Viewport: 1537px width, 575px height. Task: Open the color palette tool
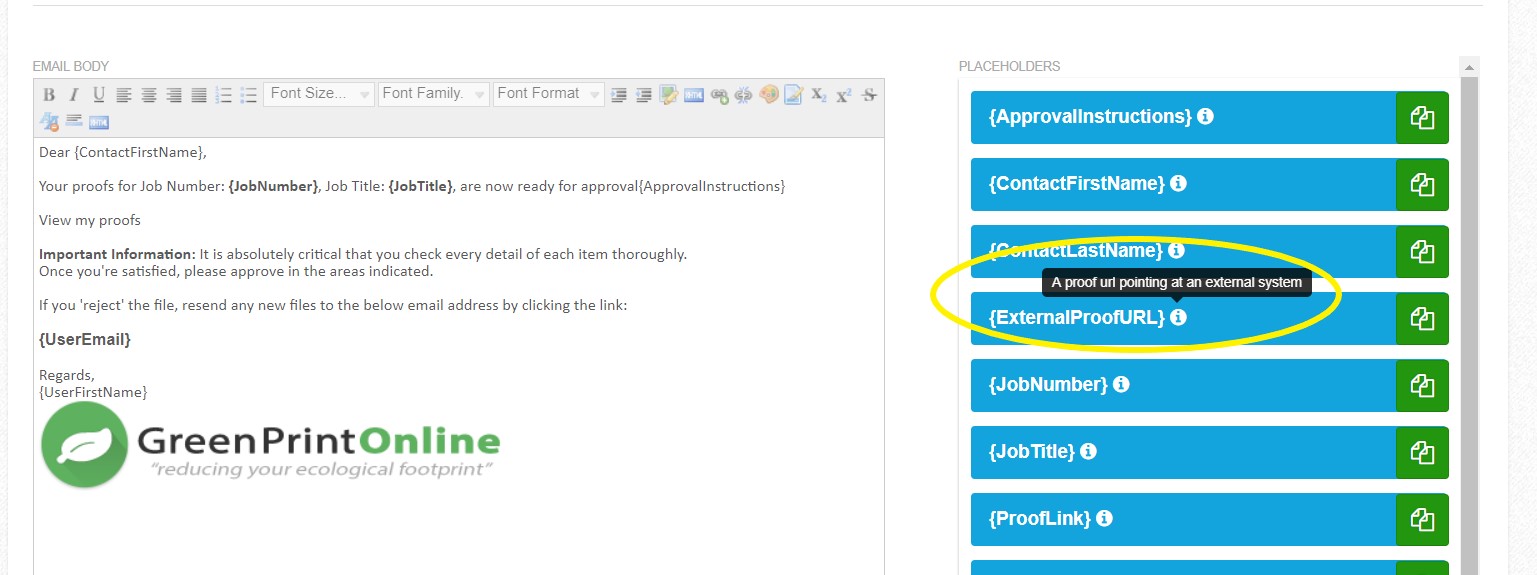click(x=769, y=95)
